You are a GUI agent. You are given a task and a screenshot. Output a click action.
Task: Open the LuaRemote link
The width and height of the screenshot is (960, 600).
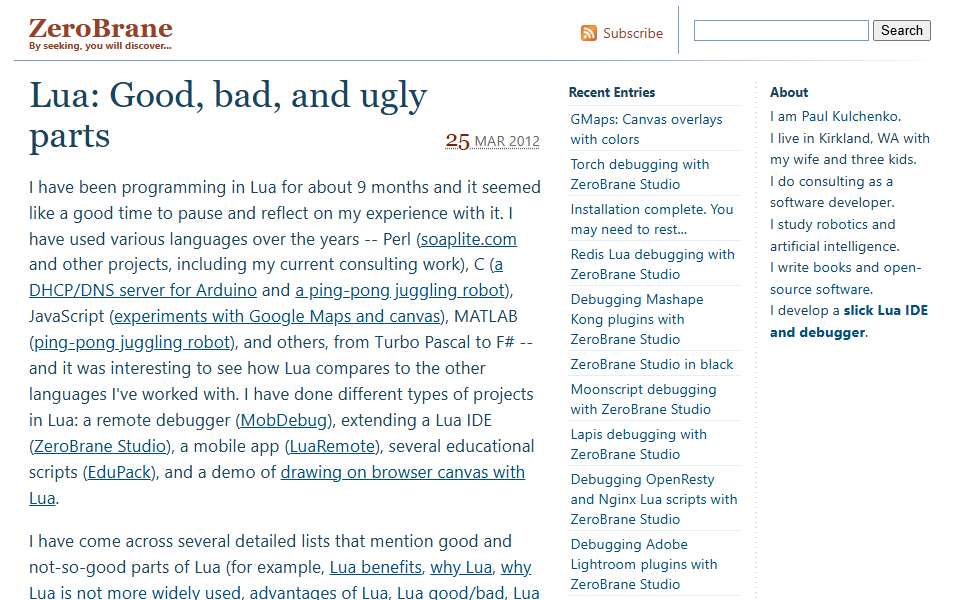pos(332,446)
